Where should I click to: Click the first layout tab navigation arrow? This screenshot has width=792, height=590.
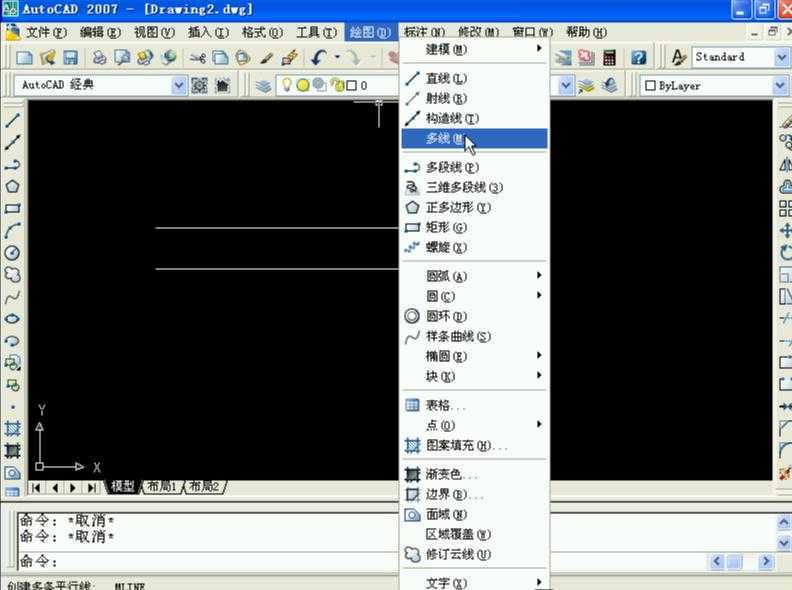tap(36, 487)
